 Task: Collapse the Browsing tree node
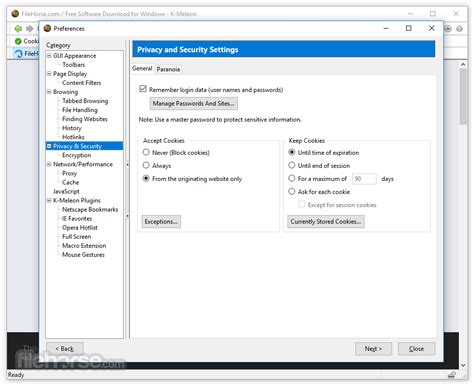(x=49, y=92)
